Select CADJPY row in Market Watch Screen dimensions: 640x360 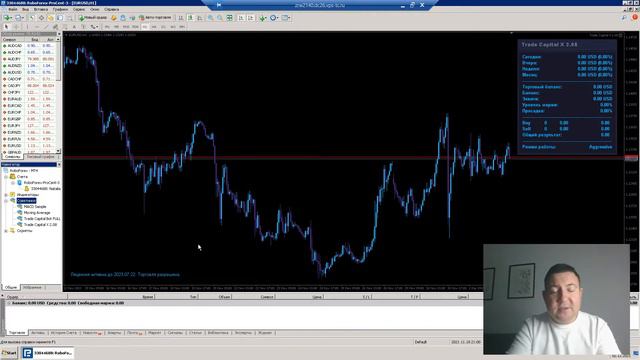point(29,86)
